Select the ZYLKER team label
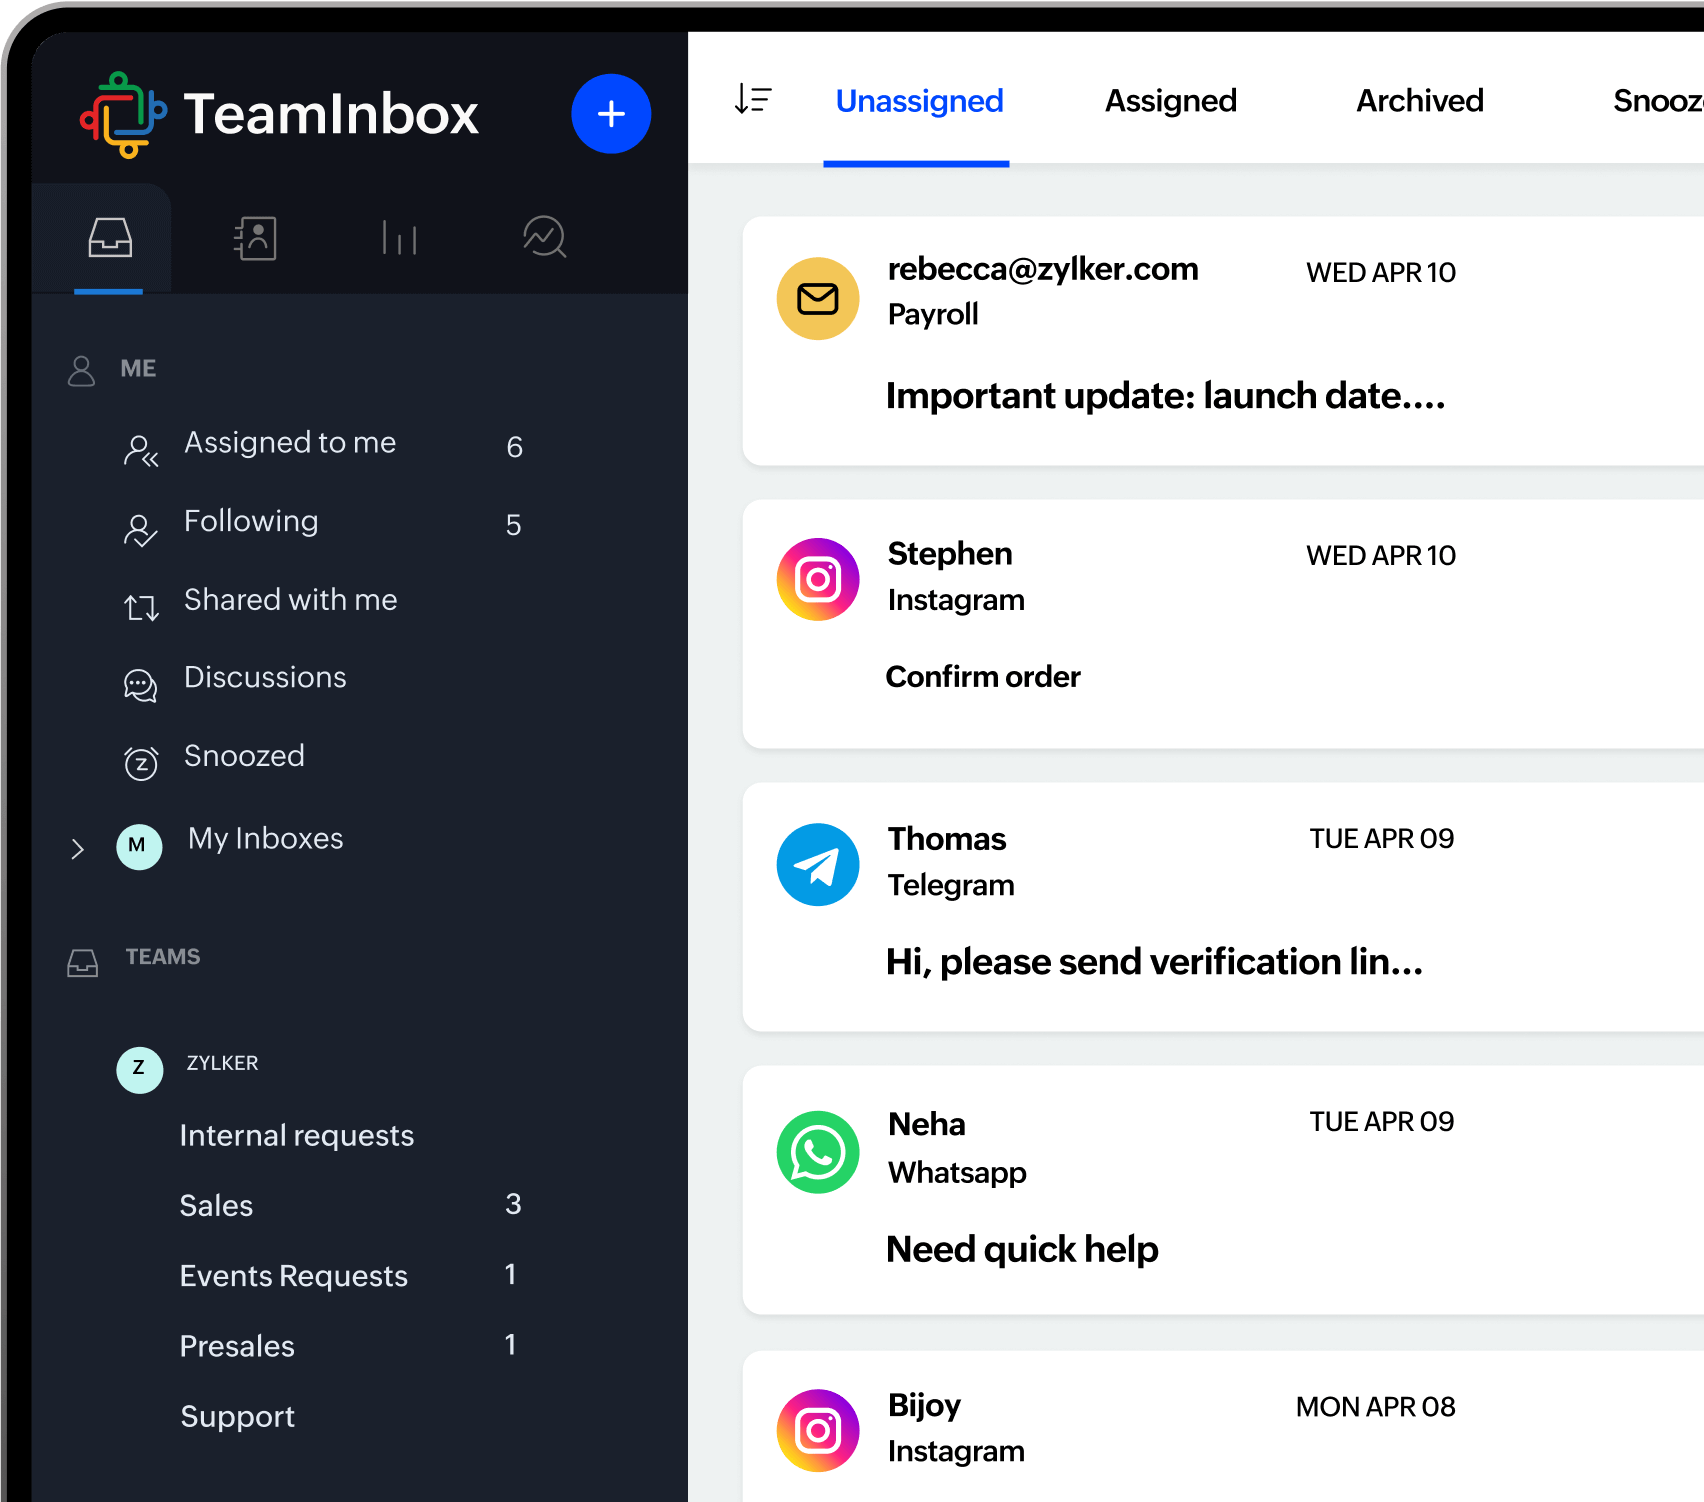Screen dimensions: 1704x1502 click(222, 1063)
